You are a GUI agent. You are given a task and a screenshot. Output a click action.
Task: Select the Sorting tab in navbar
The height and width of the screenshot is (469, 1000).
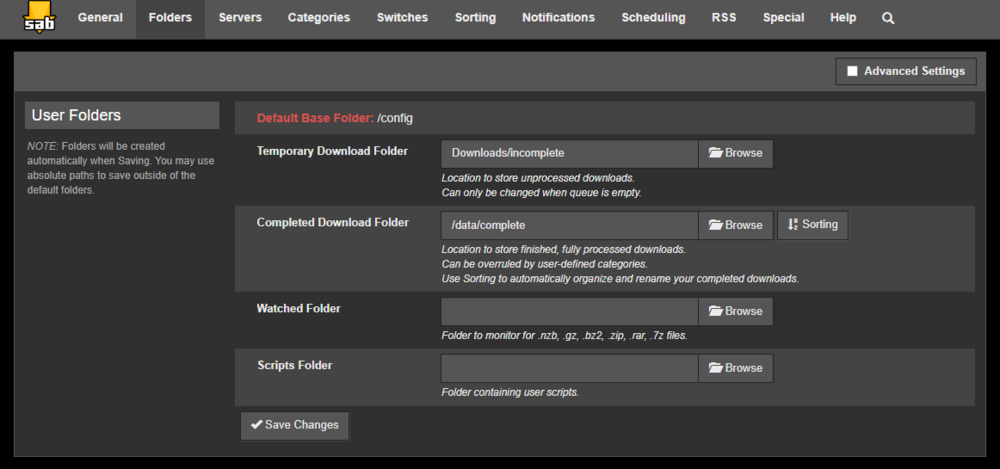475,18
